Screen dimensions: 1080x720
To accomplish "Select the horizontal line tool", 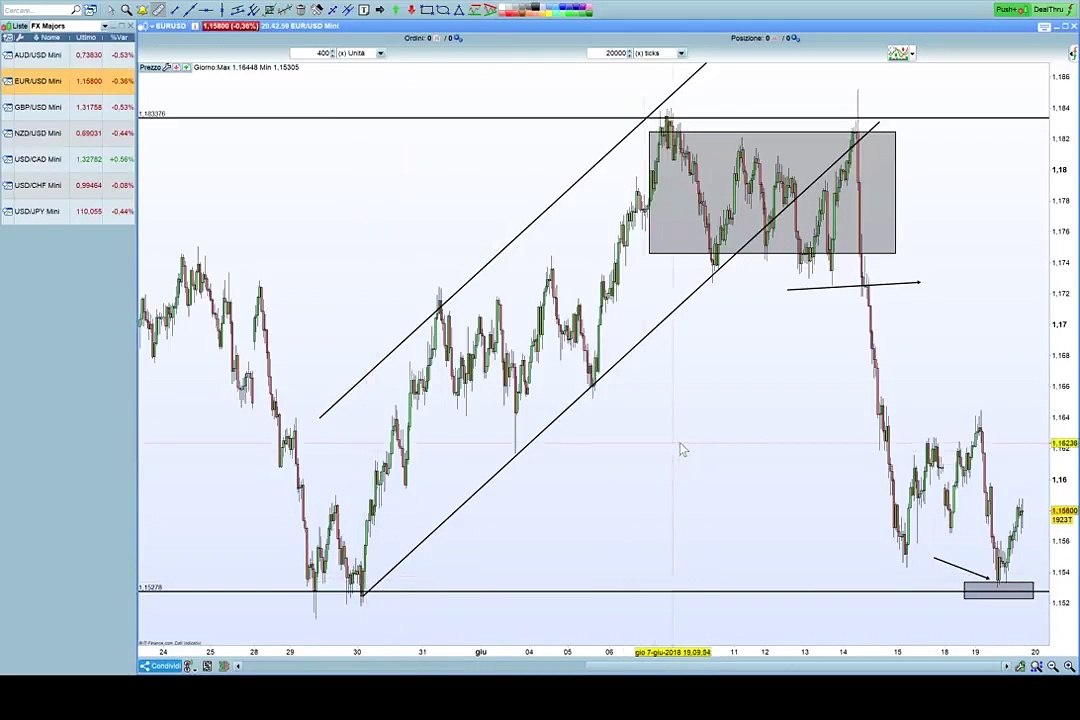I will tap(206, 10).
